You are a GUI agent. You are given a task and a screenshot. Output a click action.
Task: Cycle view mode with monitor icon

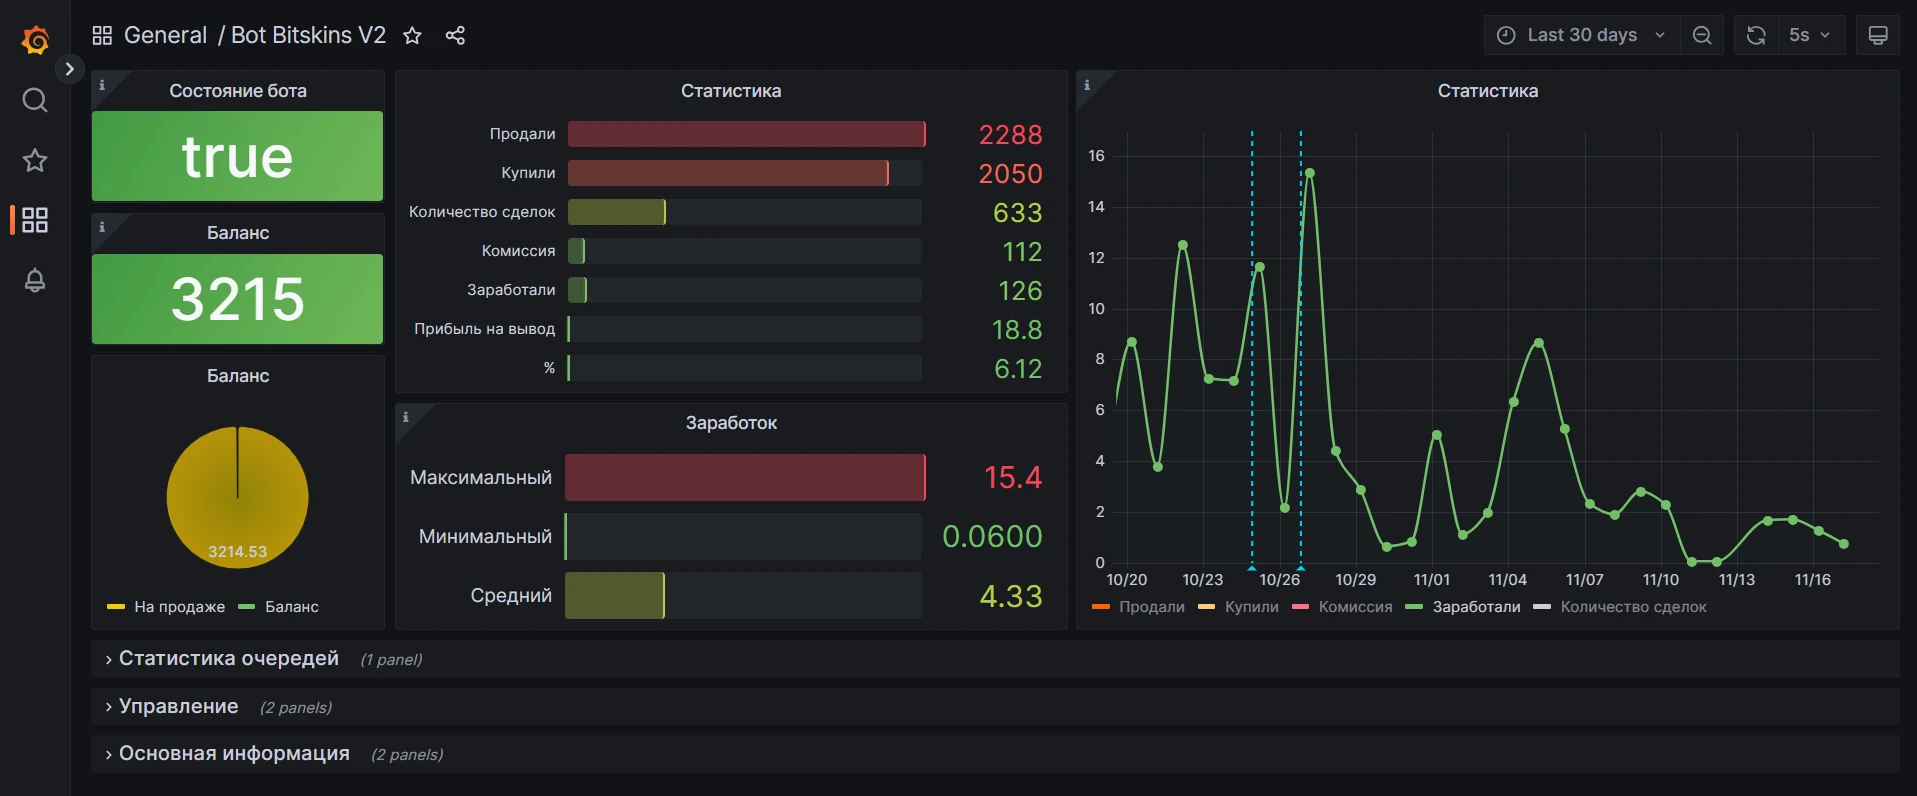1878,35
